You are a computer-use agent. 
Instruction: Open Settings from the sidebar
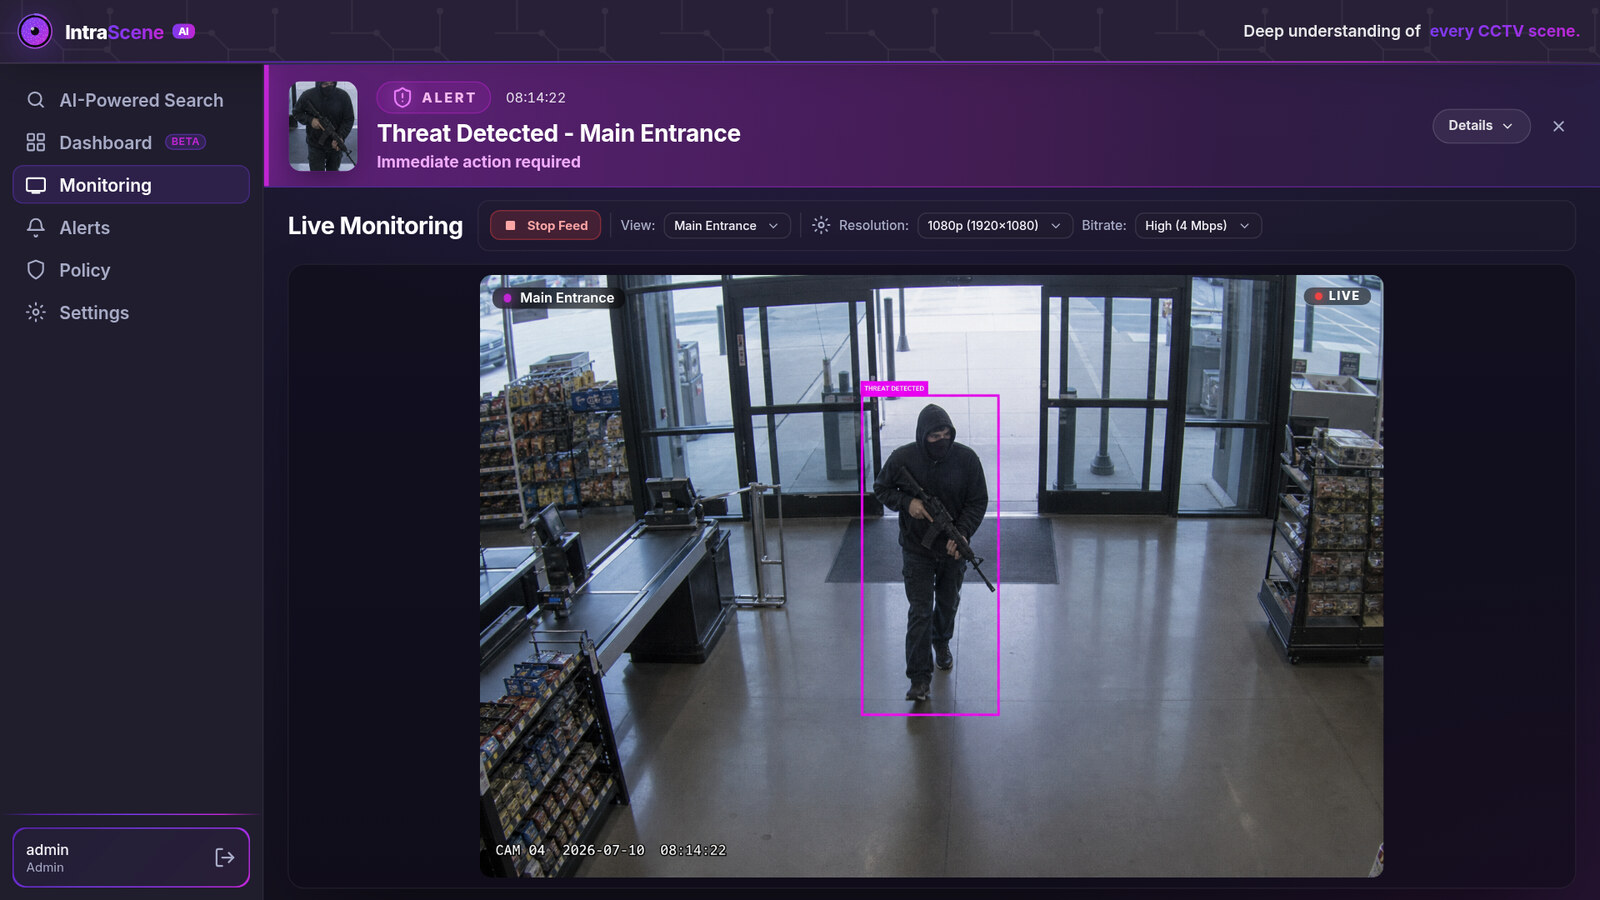click(131, 313)
